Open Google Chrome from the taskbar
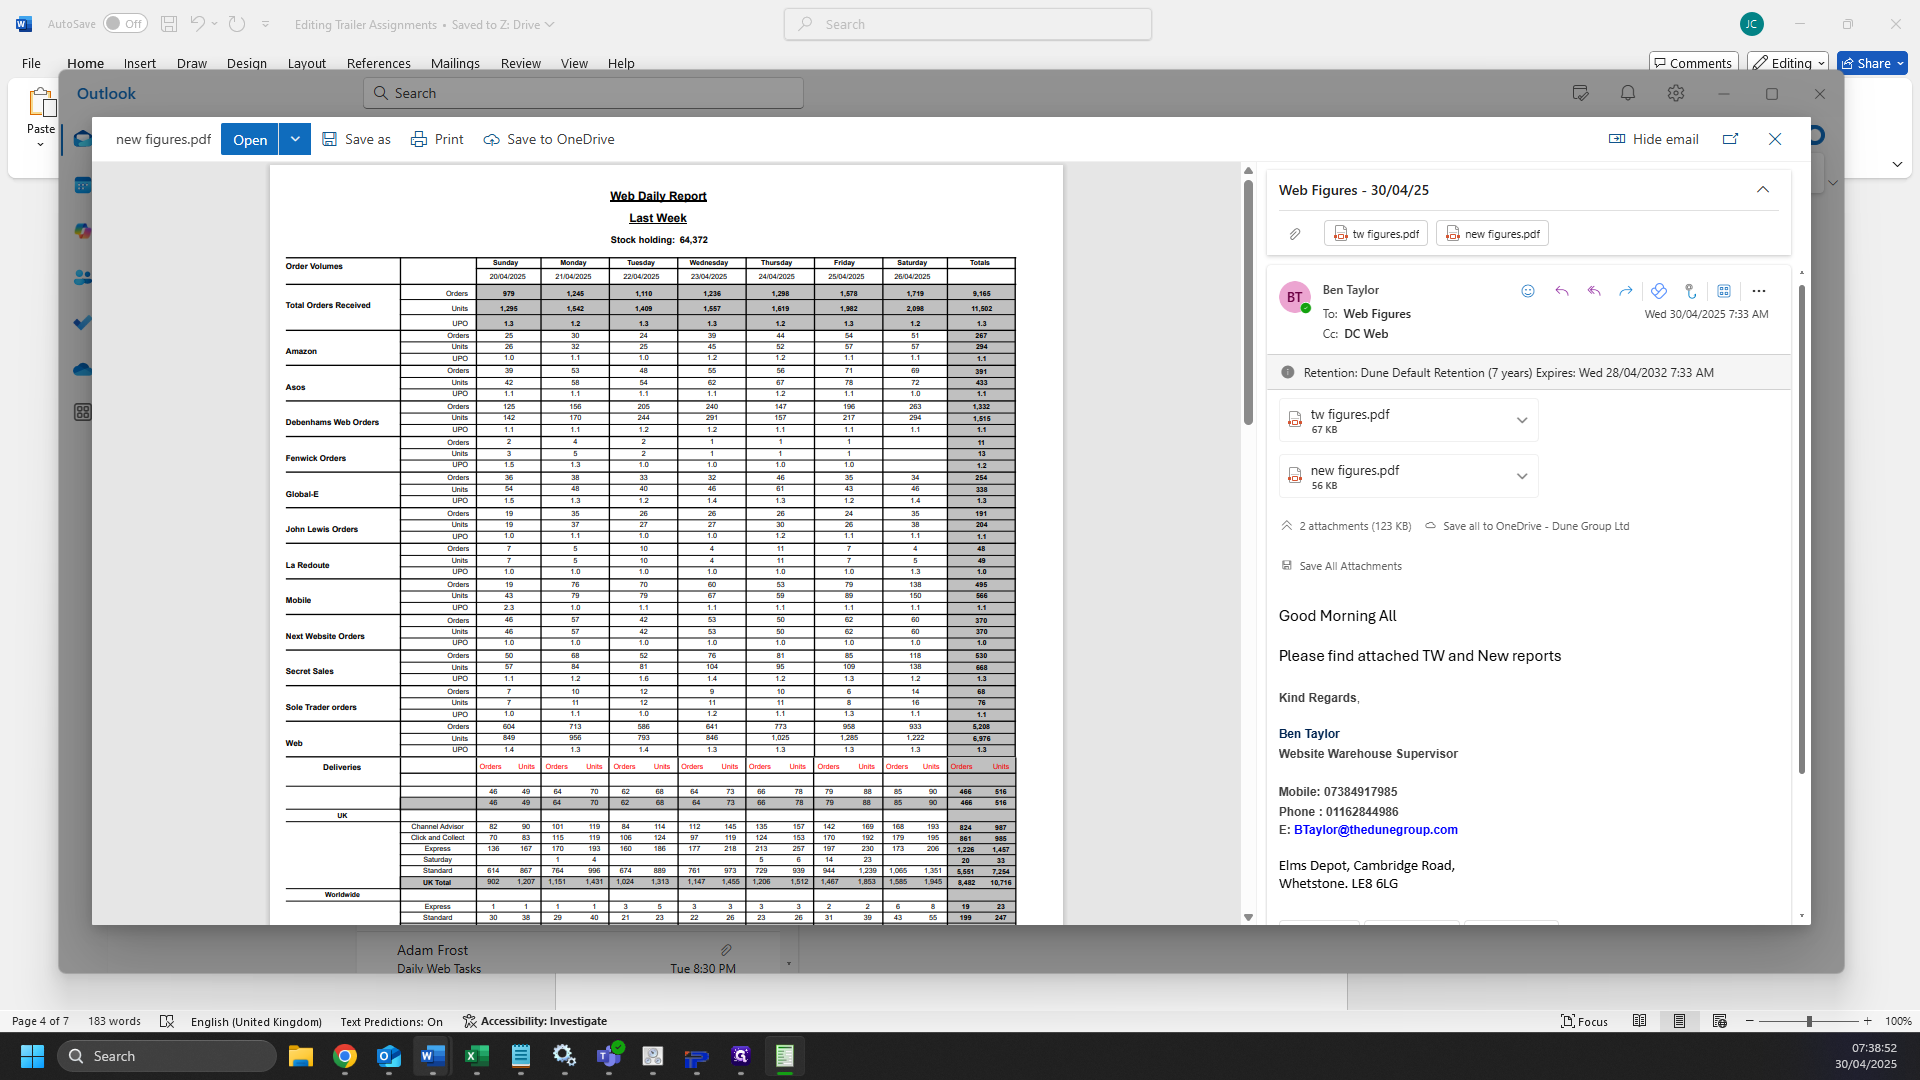This screenshot has height=1080, width=1920. click(x=345, y=1056)
